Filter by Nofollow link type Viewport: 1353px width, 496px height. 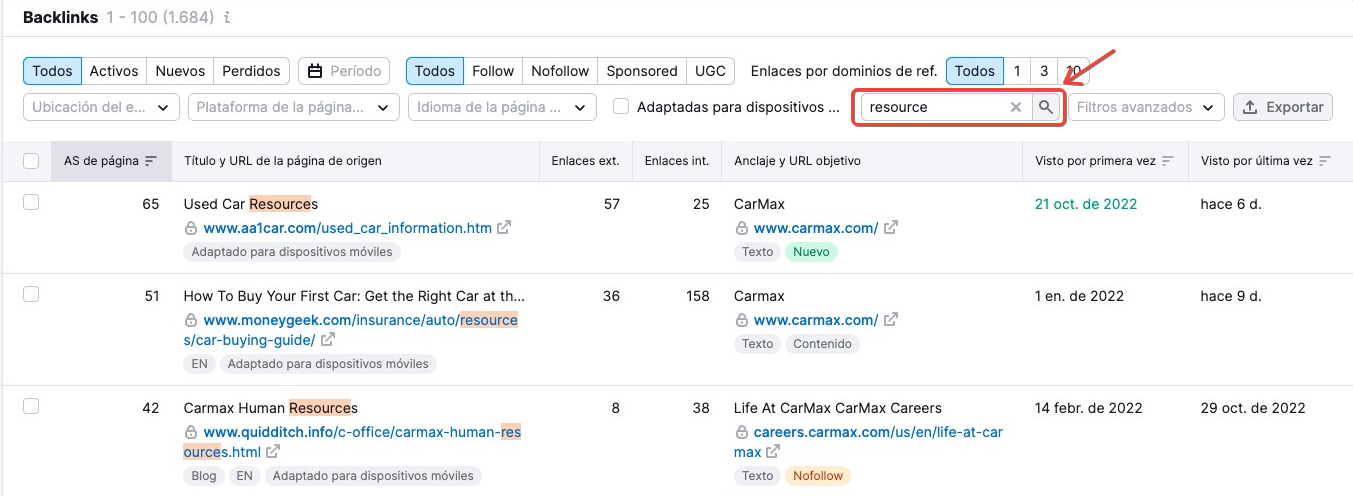[x=560, y=71]
